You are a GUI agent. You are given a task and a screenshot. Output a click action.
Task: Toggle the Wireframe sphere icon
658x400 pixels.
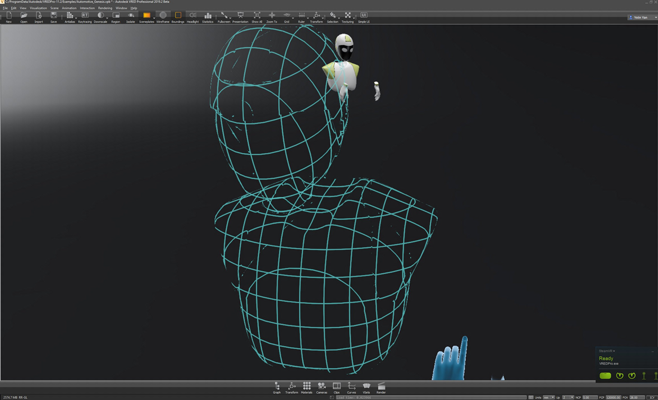tap(163, 16)
